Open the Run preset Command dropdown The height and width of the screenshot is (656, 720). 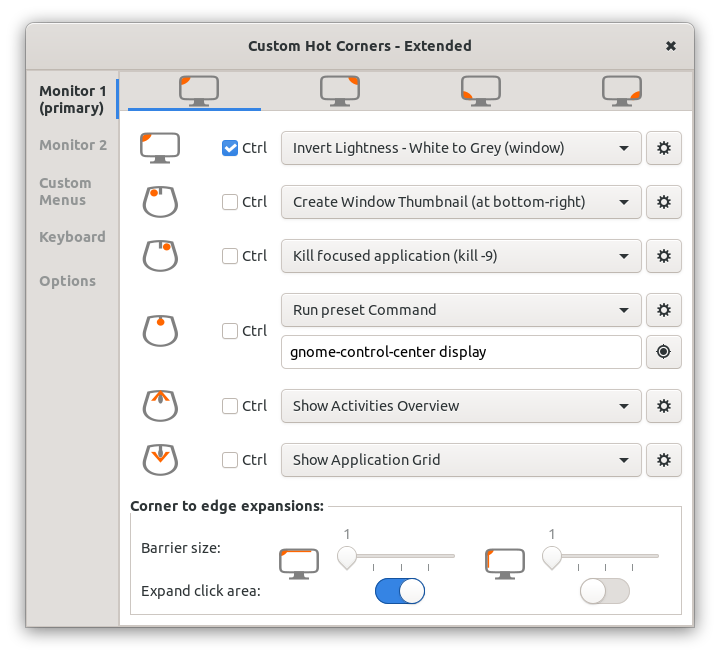point(461,310)
